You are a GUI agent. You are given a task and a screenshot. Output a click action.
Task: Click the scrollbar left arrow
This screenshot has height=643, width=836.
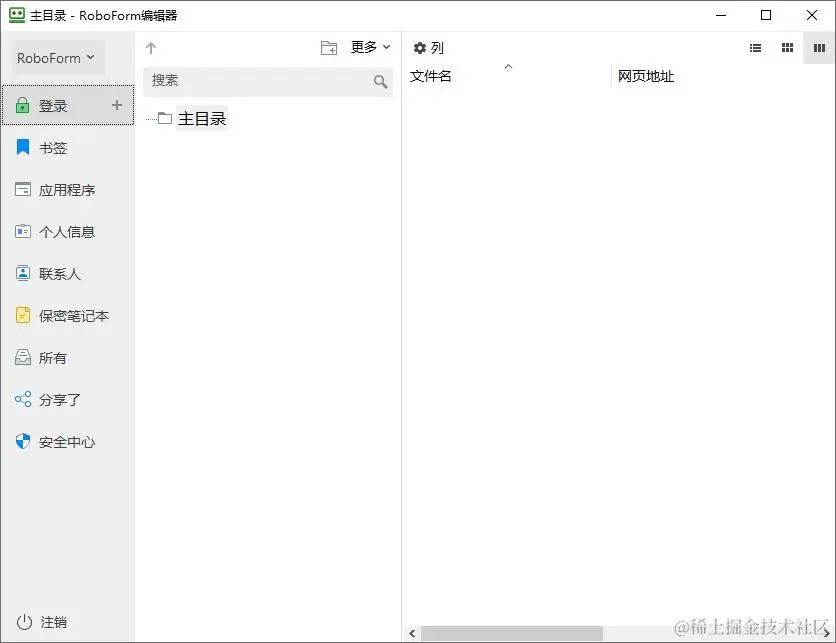pyautogui.click(x=412, y=633)
